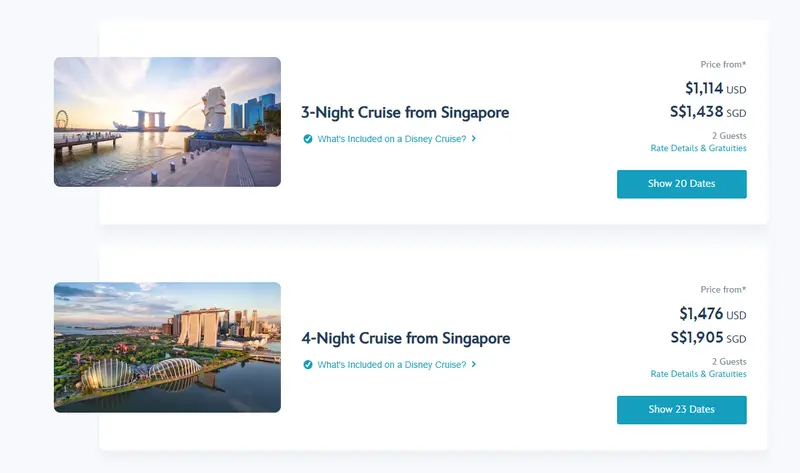Screen dimensions: 800x473
Task: Open Rate Details & Gratuities for 4-Night Cruise
Action: point(698,374)
